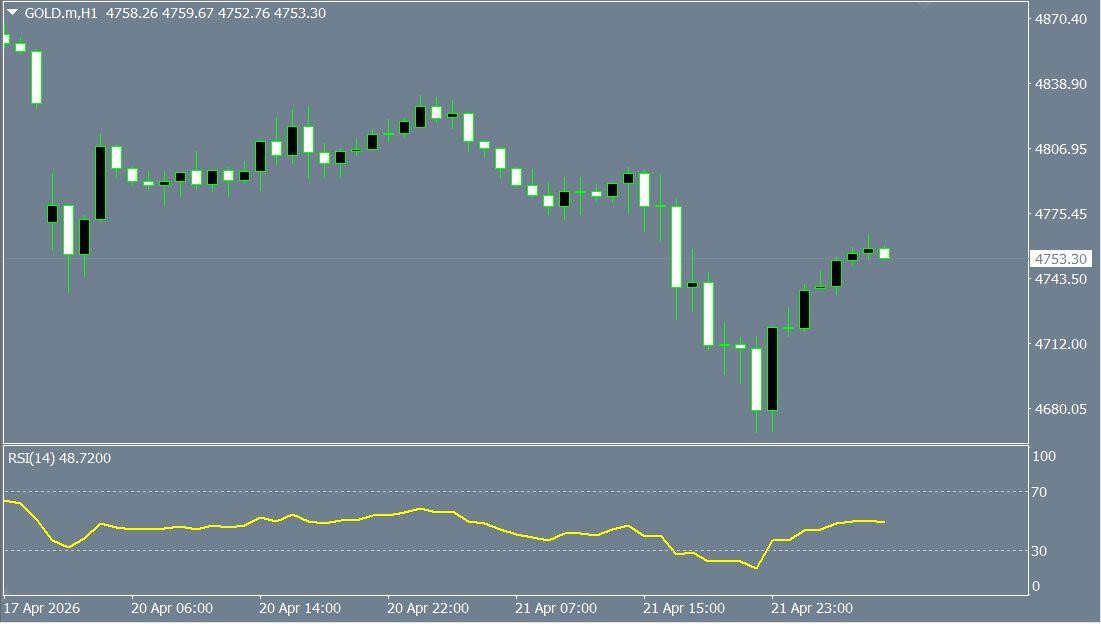
Task: Open the dropdown arrow beside GOLD.m,H1
Action: [13, 12]
